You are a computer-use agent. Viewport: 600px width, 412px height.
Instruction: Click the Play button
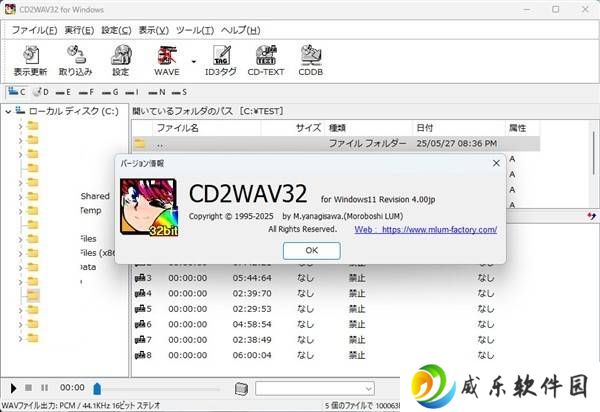pos(13,388)
